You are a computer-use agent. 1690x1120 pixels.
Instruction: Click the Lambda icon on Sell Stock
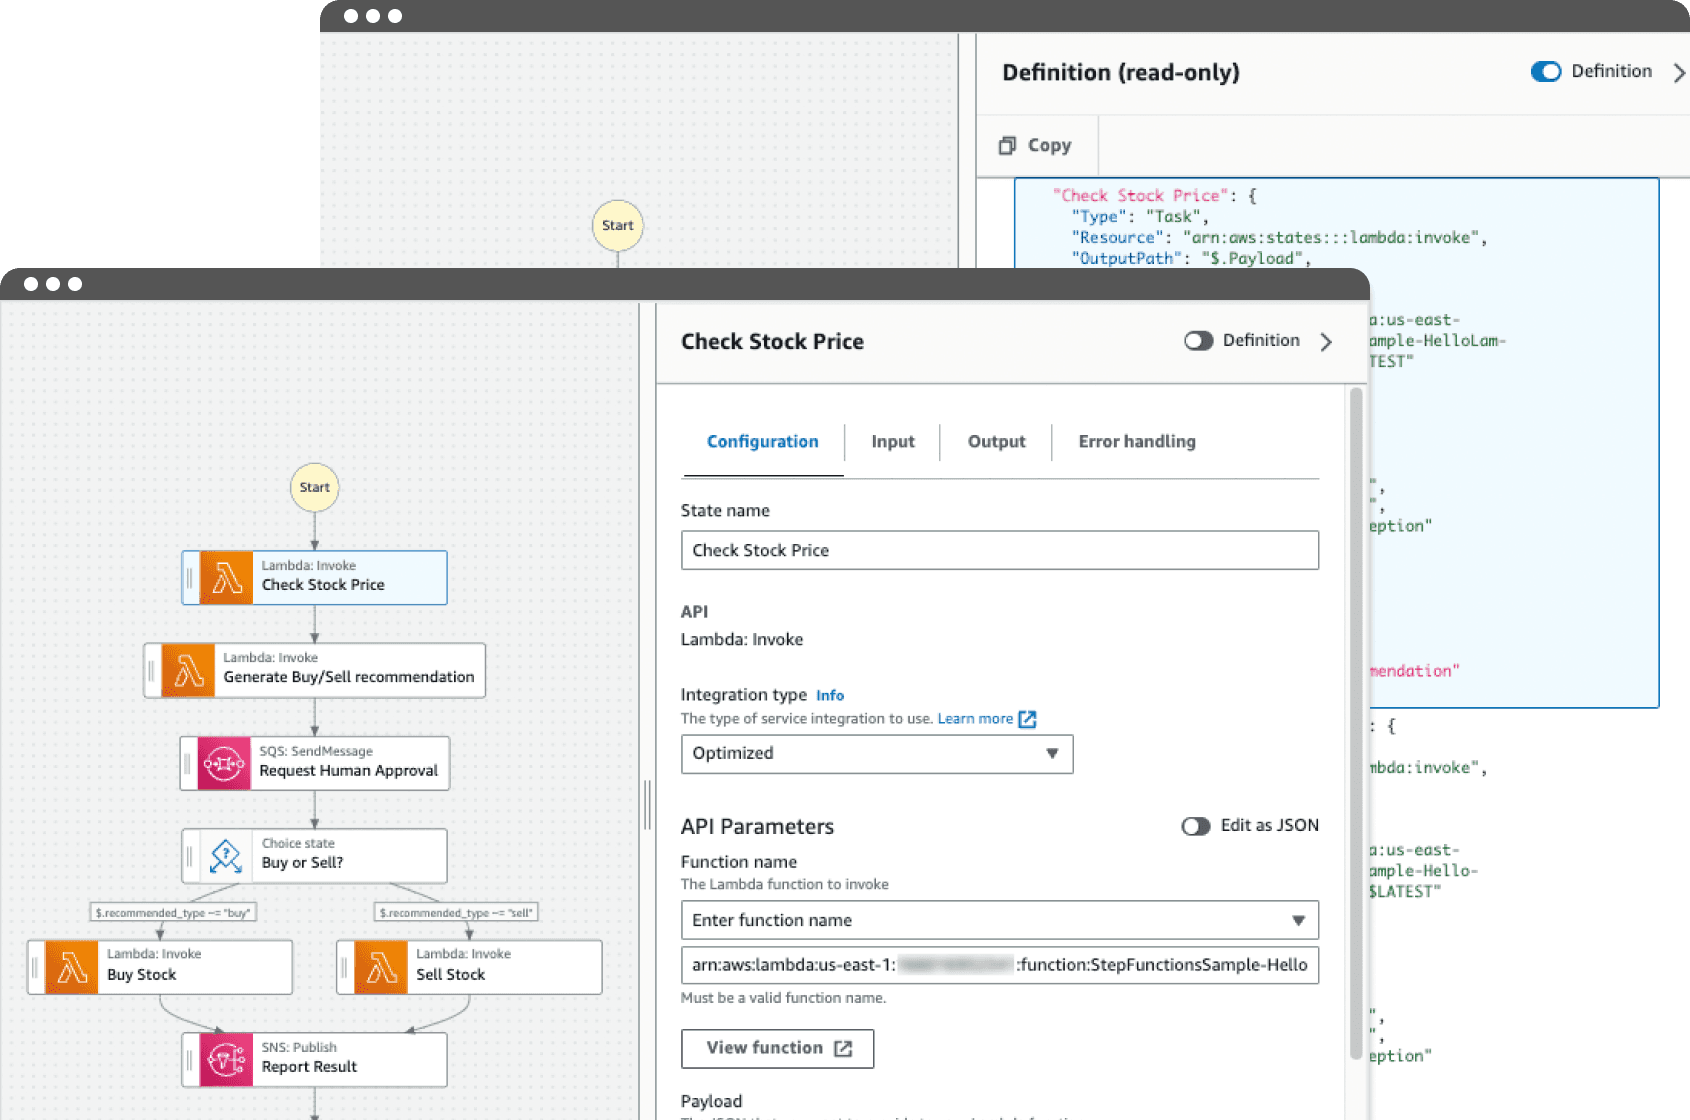[x=381, y=967]
